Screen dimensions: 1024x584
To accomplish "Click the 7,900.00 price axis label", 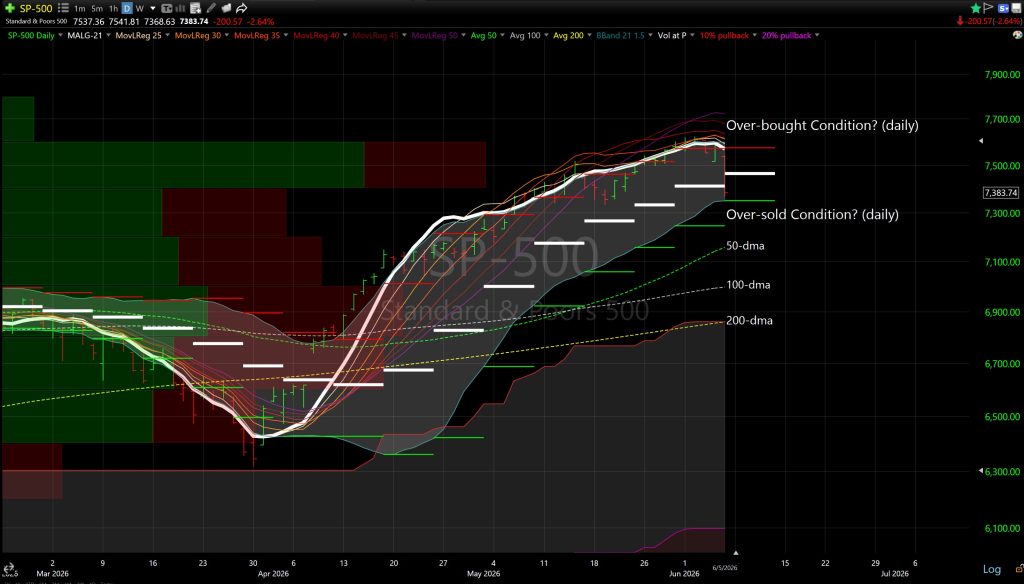I will [x=1002, y=74].
